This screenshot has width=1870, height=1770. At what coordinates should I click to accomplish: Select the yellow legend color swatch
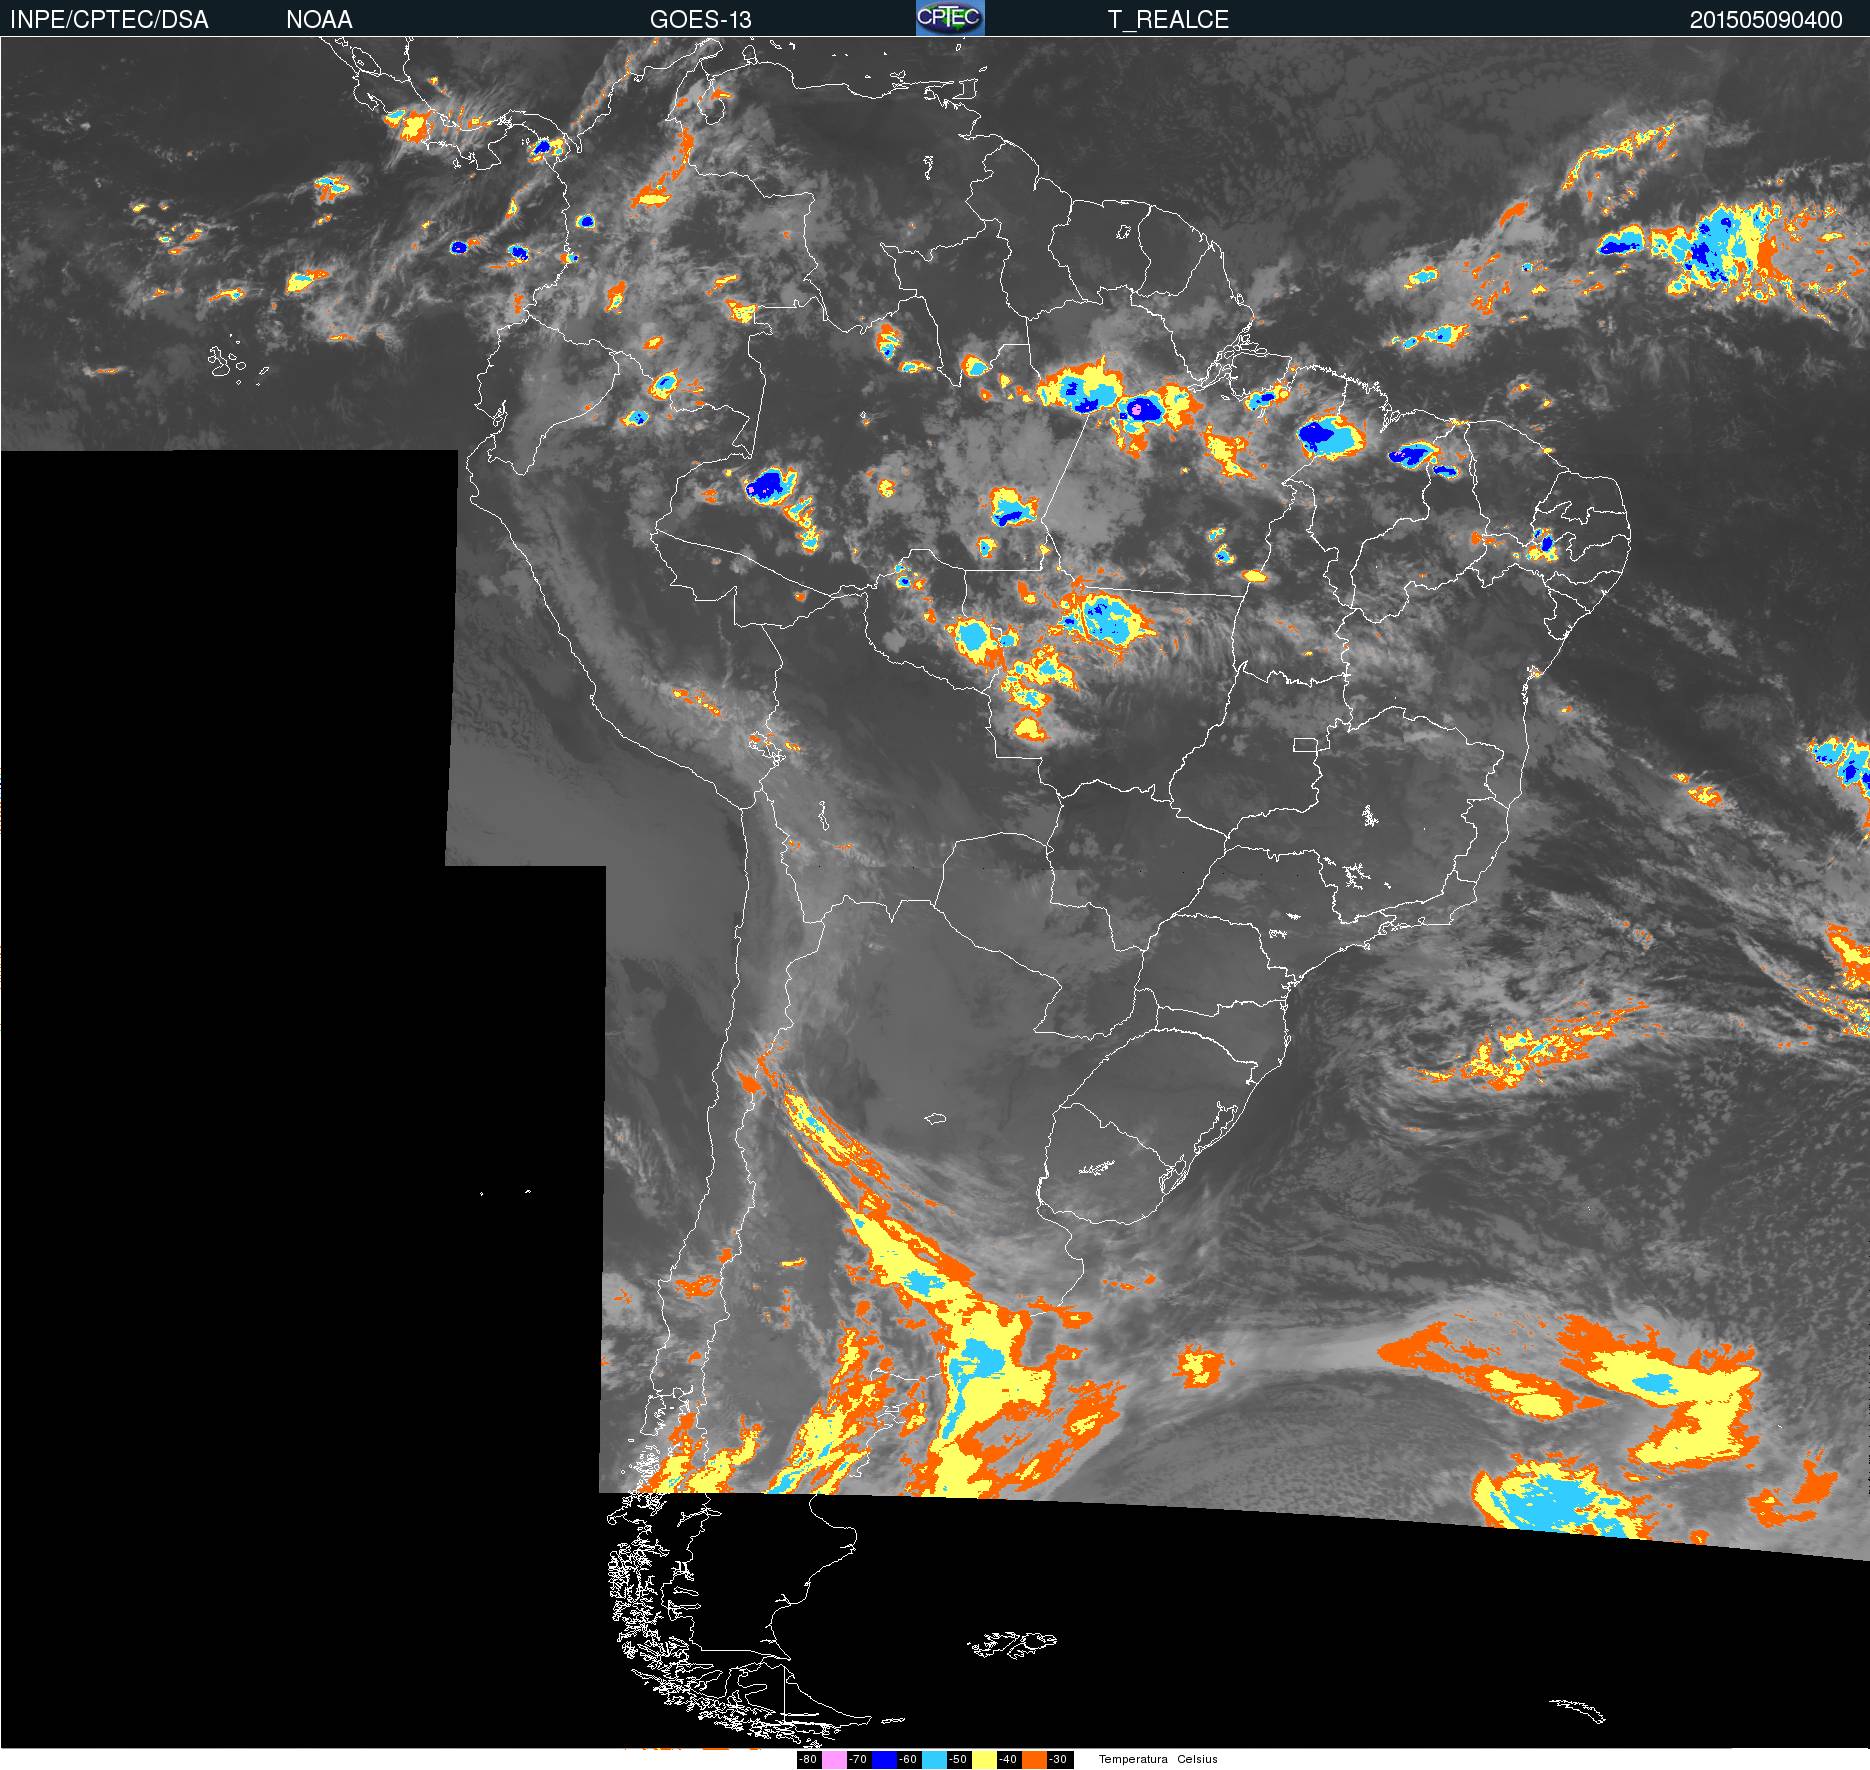tap(984, 1759)
